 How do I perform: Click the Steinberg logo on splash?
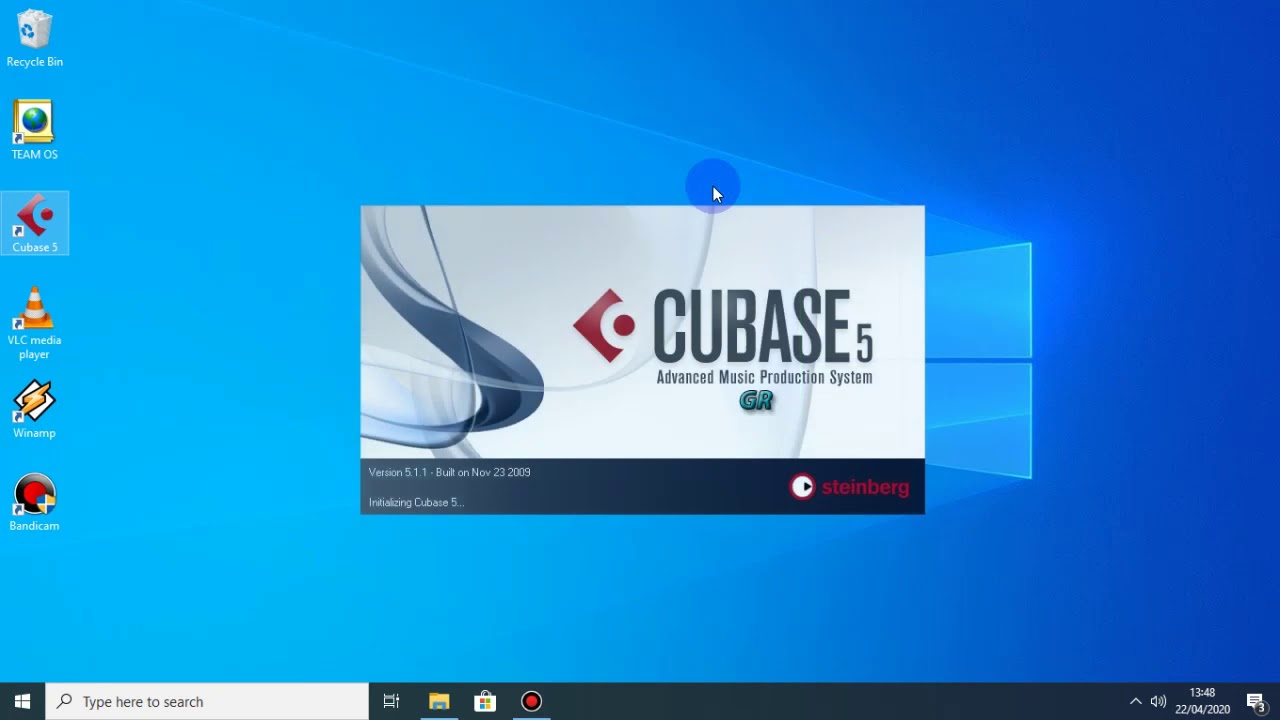click(x=849, y=487)
